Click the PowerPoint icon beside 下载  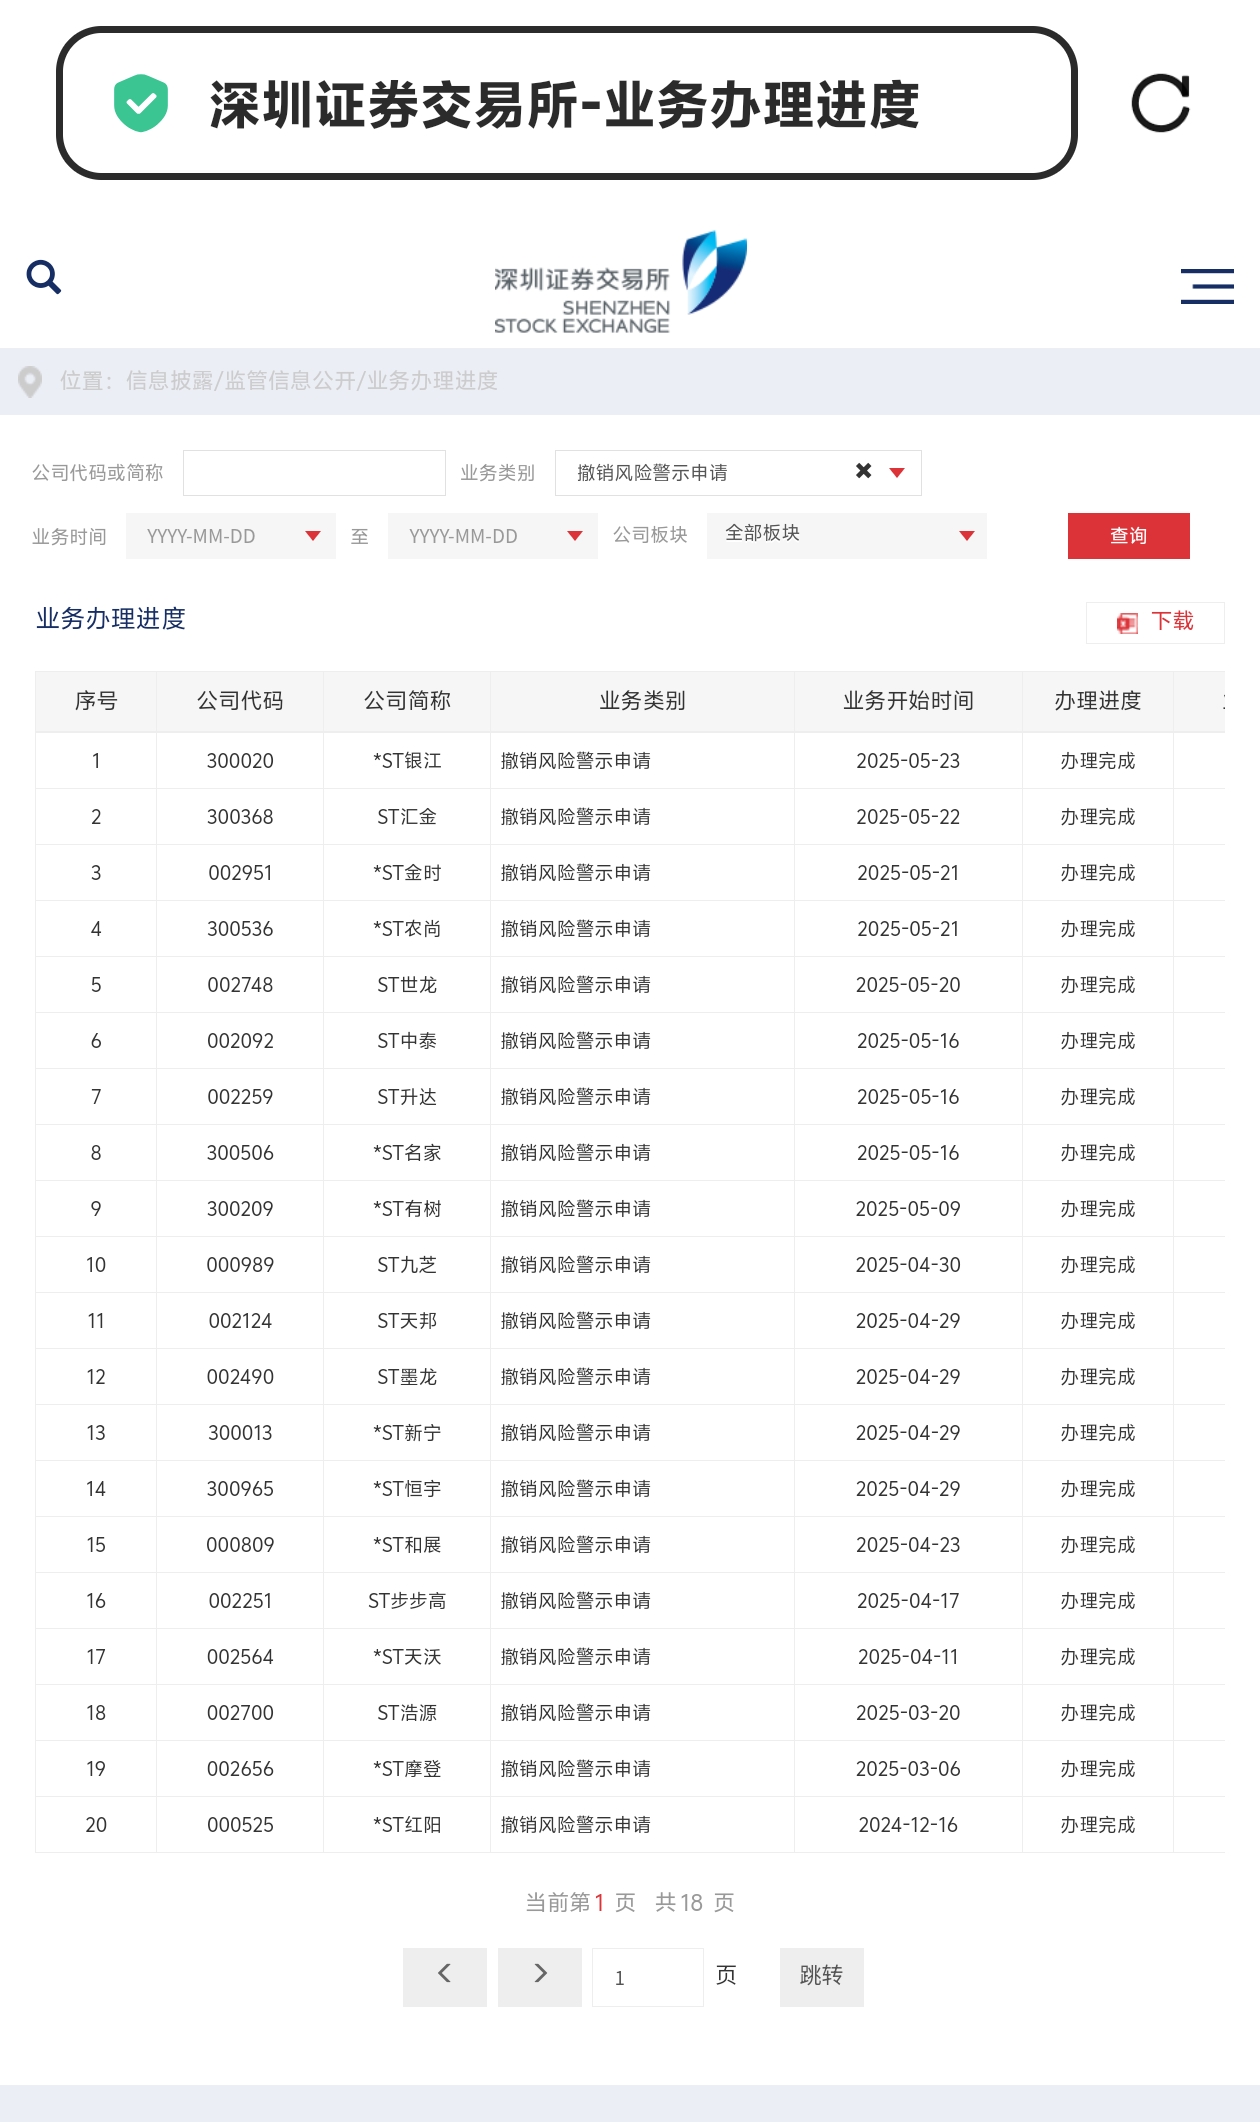pyautogui.click(x=1127, y=623)
